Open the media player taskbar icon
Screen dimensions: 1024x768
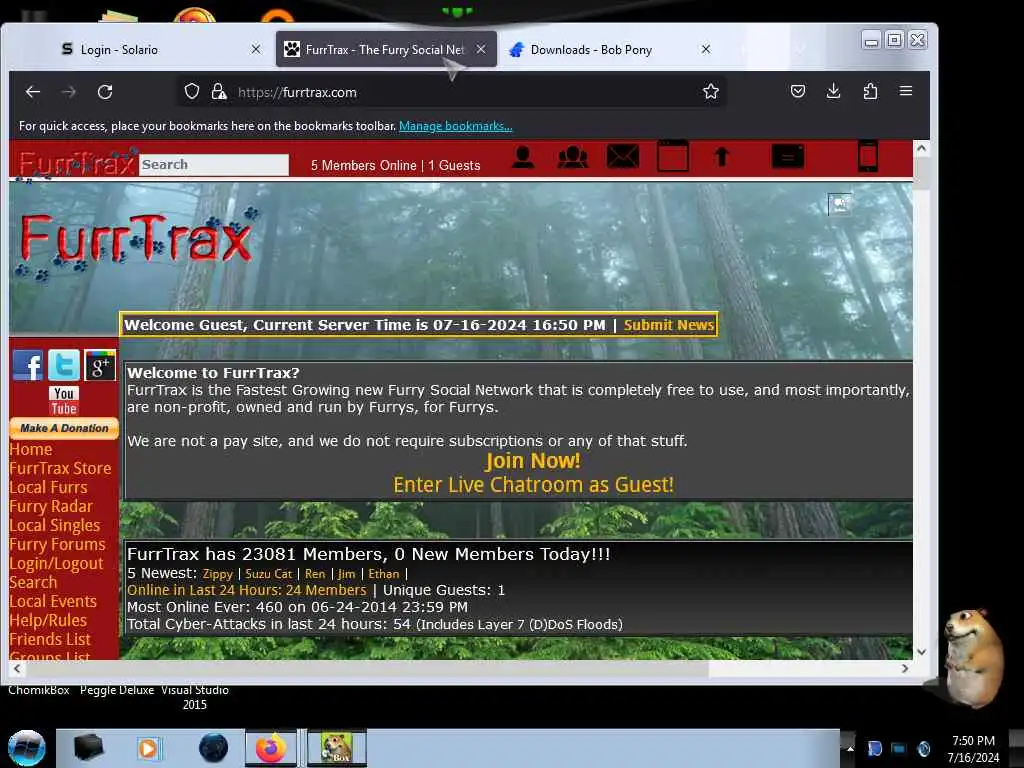pyautogui.click(x=148, y=748)
